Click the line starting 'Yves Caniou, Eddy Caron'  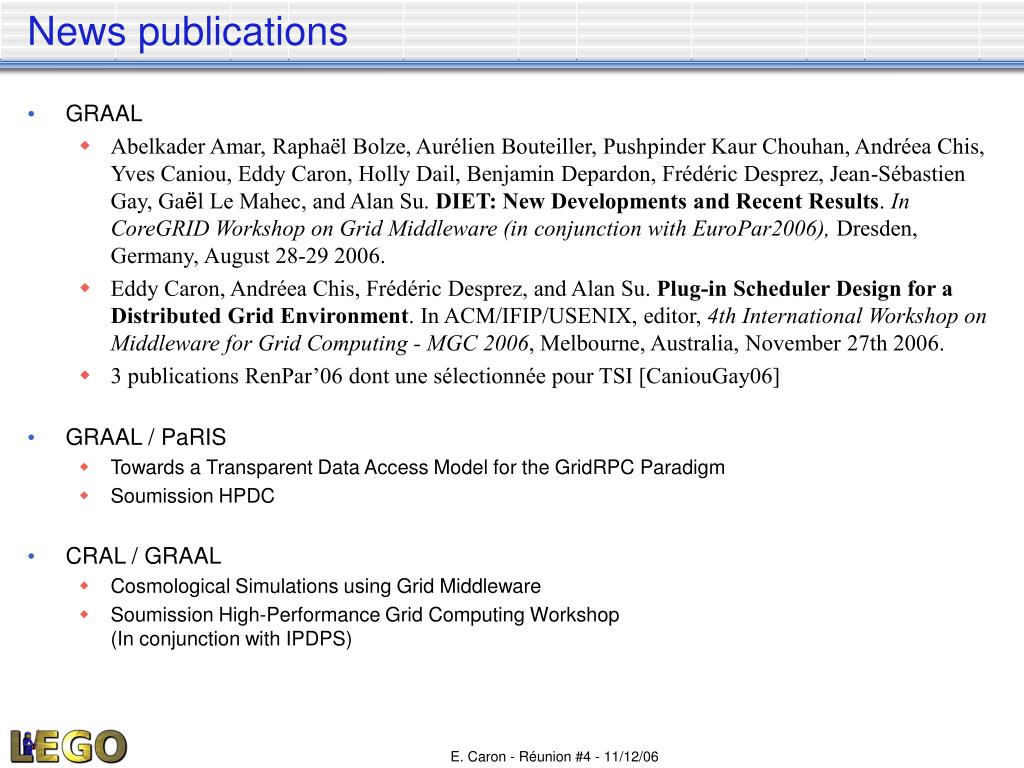(x=538, y=174)
